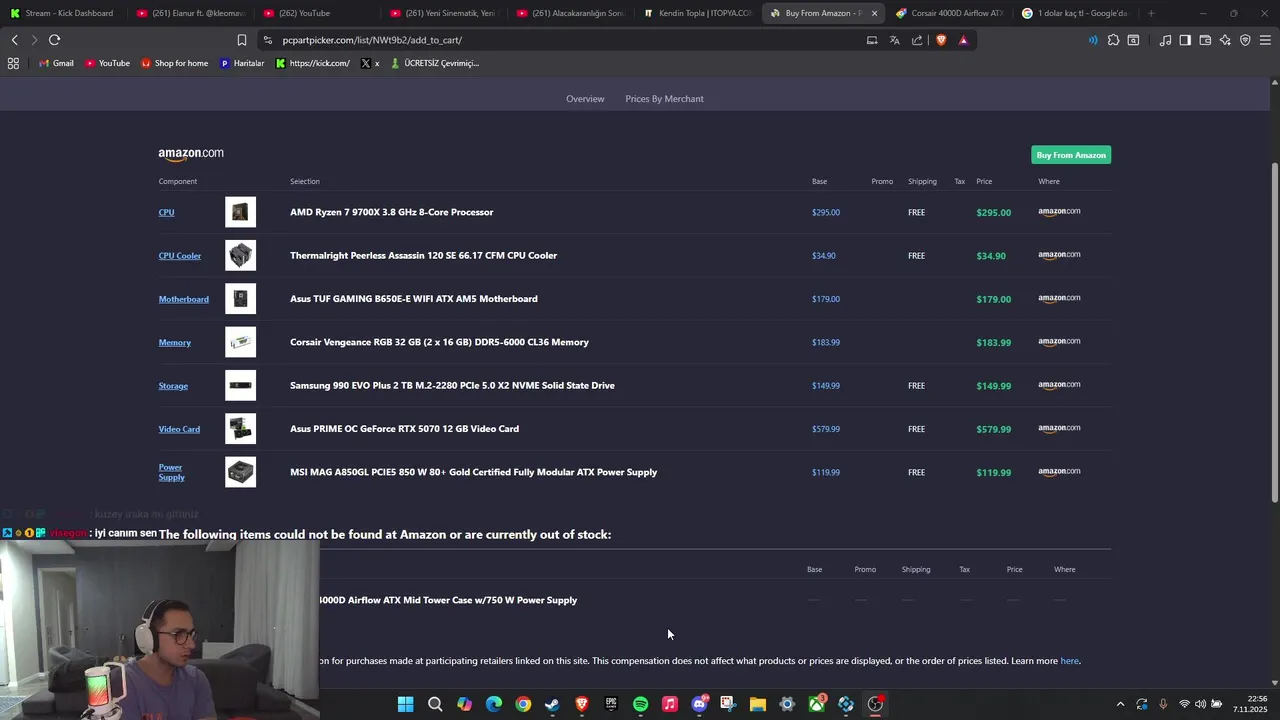
Task: Open the Windows Start menu
Action: point(405,704)
